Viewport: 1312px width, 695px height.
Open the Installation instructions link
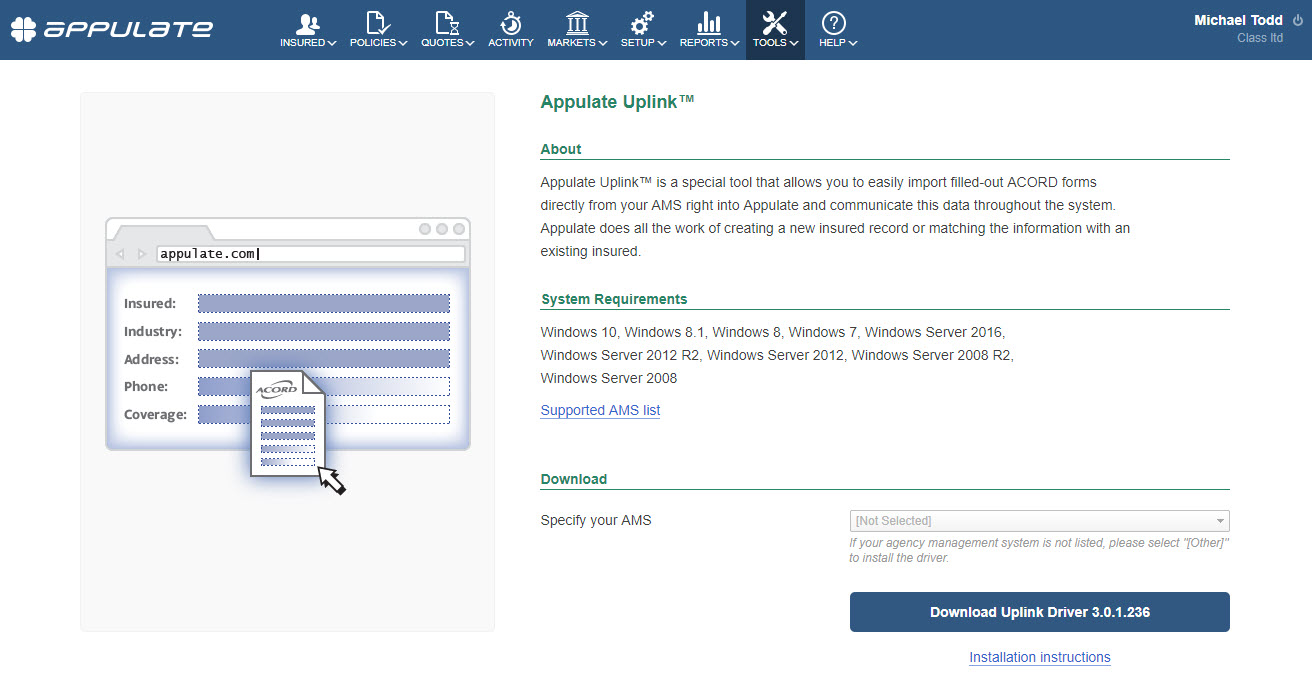click(x=1039, y=657)
